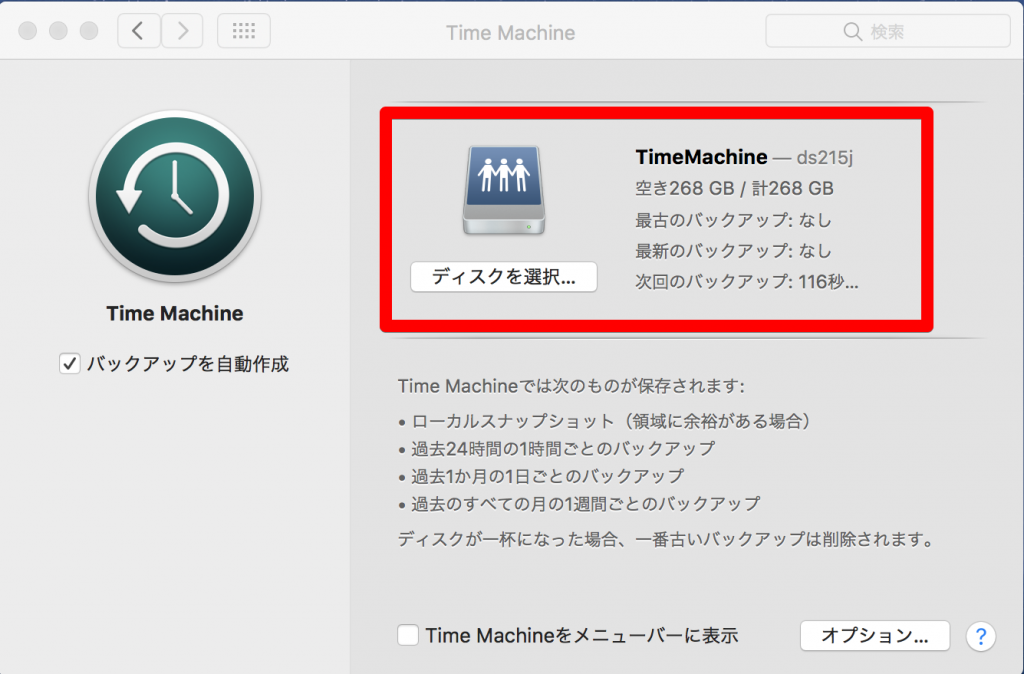
Task: Go back with the left arrow
Action: tap(138, 31)
